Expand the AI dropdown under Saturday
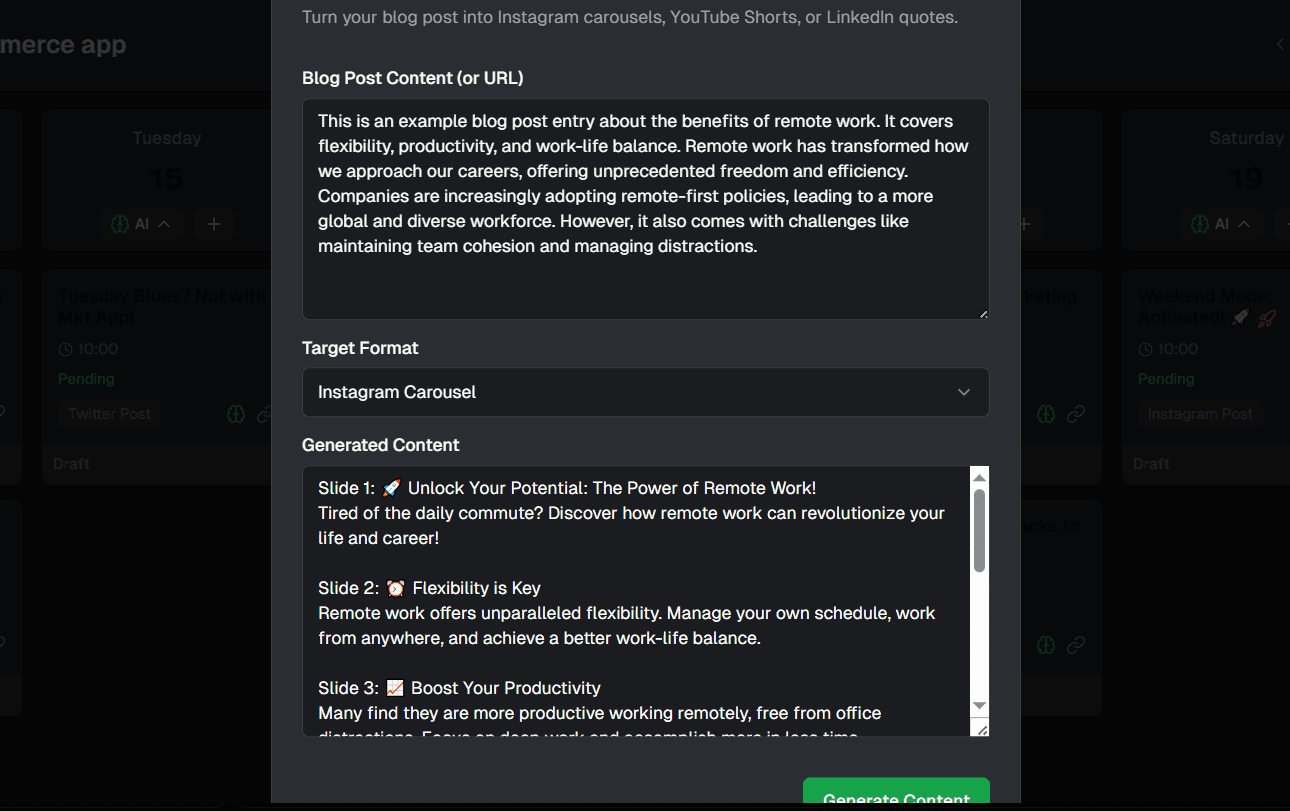Screen dimensions: 1290x811 pos(1222,224)
